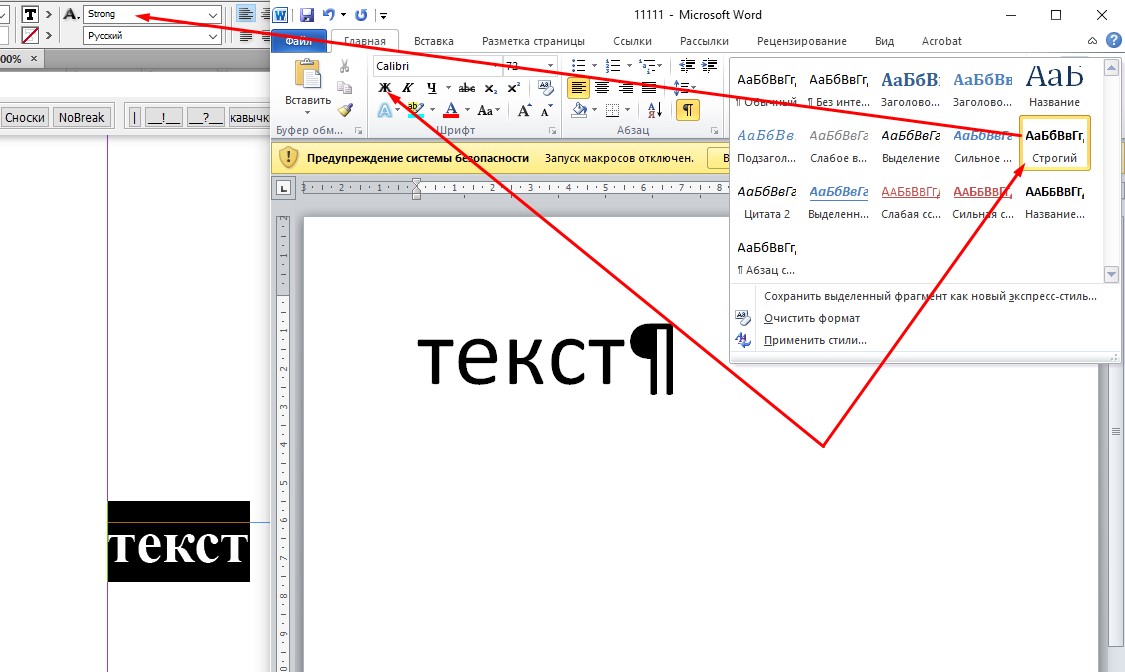The height and width of the screenshot is (672, 1125).
Task: Toggle bold formatting (Ж) in Word ribbon
Action: pos(385,87)
